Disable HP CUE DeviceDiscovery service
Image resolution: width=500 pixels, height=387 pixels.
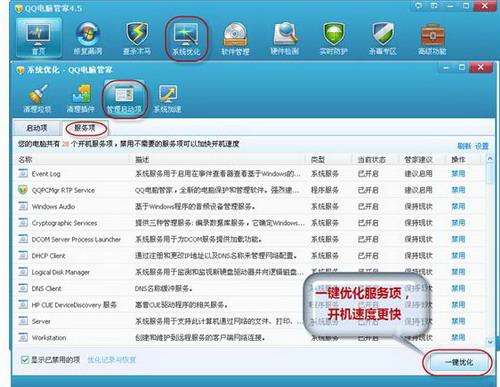pos(458,305)
